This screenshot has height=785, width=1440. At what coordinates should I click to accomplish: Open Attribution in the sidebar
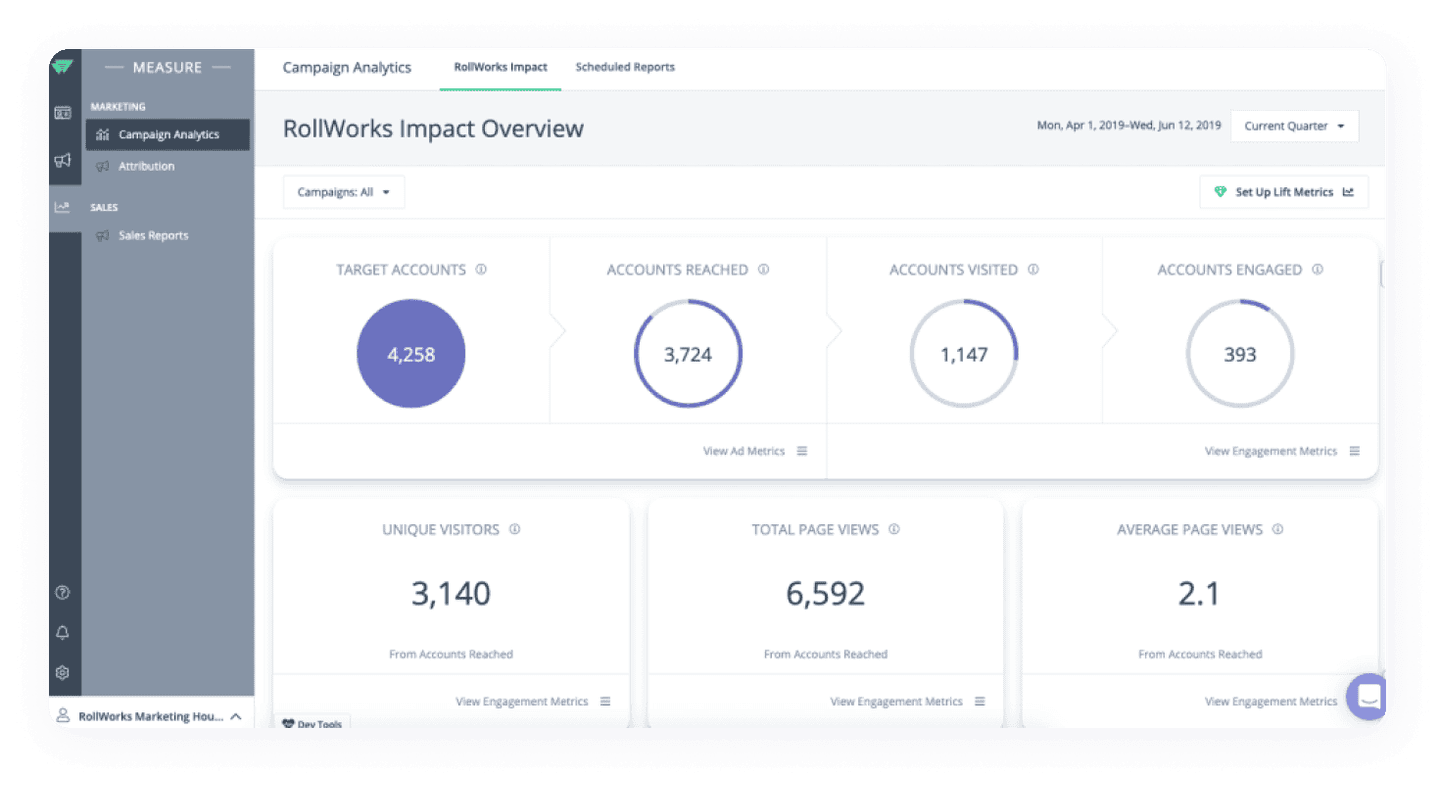pos(146,166)
